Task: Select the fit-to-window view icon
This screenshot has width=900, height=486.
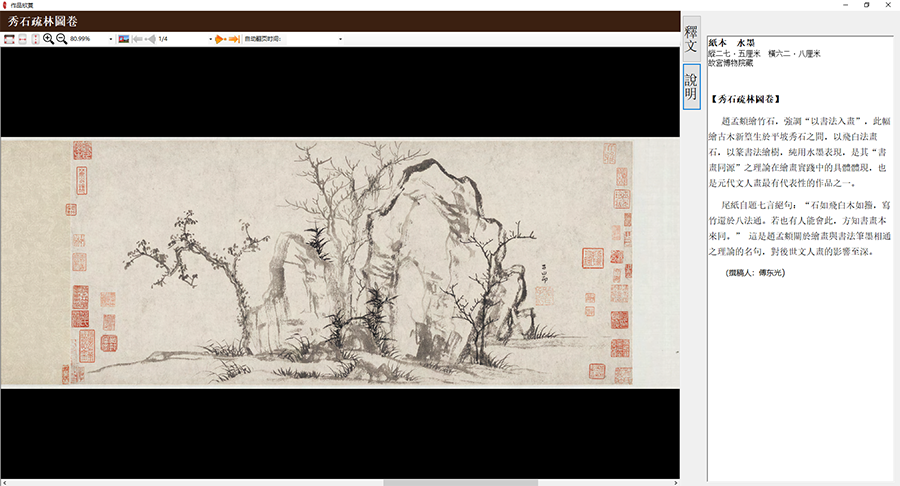Action: 9,39
